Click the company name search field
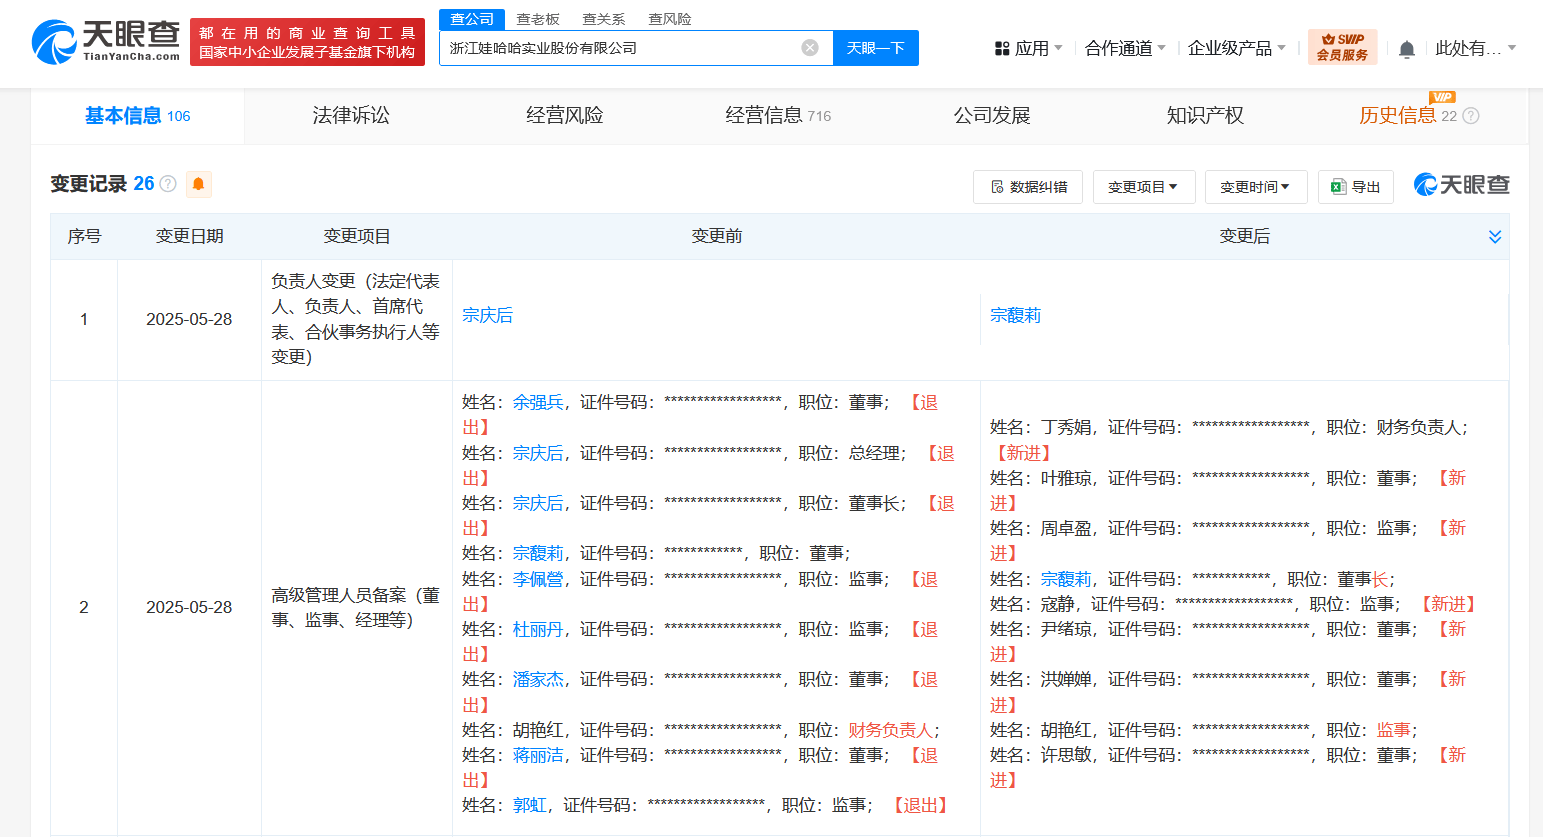1543x837 pixels. pos(620,48)
